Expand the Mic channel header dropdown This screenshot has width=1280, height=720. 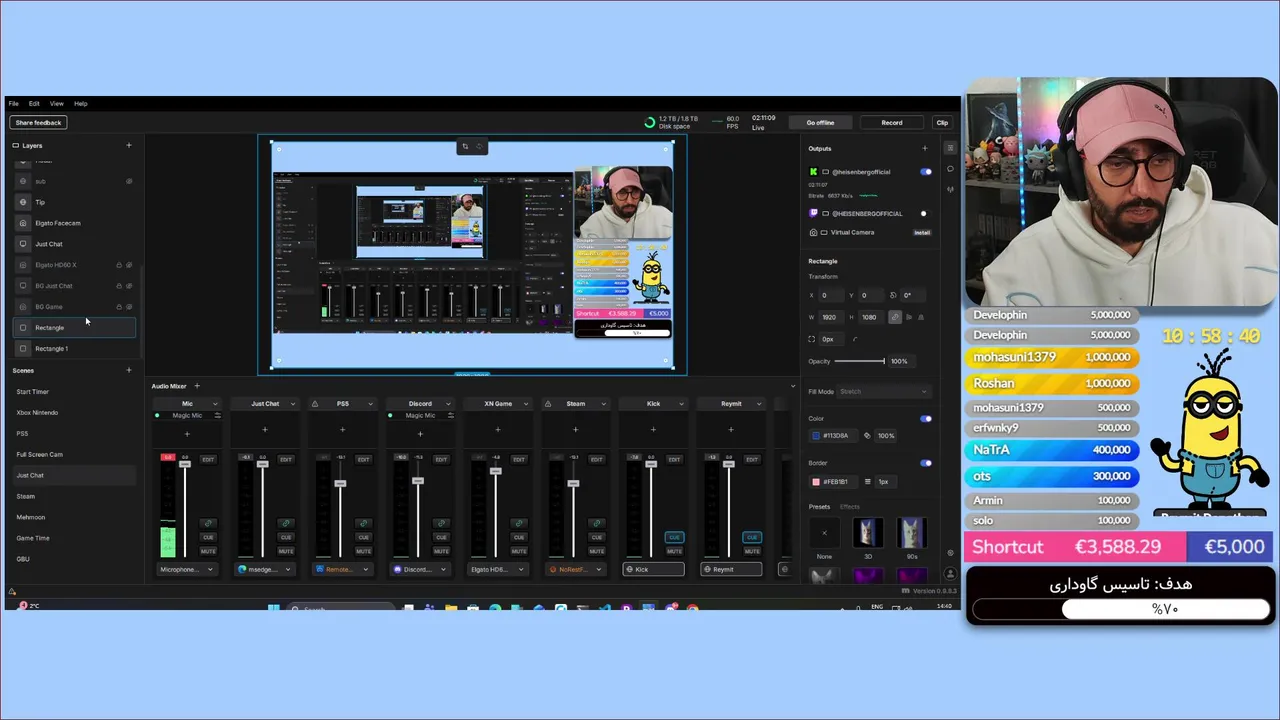tap(215, 404)
